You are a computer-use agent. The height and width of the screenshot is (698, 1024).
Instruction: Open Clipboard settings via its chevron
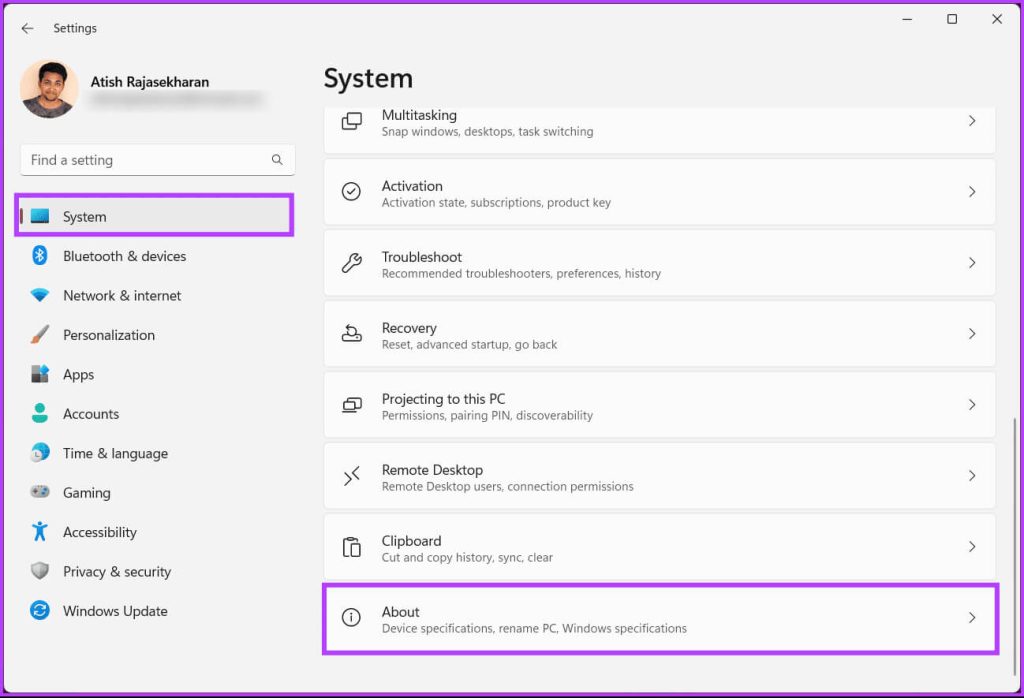click(971, 547)
